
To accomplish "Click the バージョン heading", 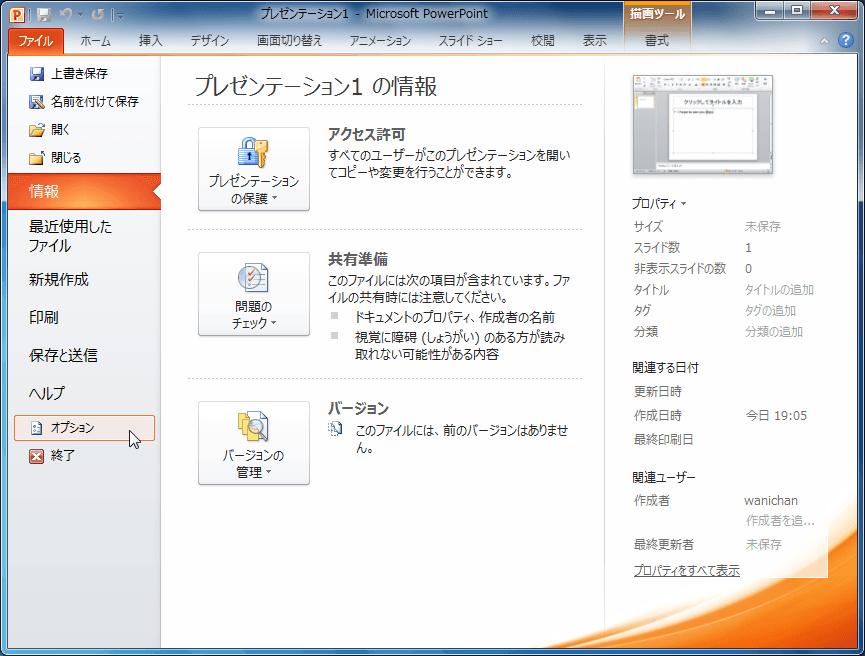I will click(x=359, y=408).
